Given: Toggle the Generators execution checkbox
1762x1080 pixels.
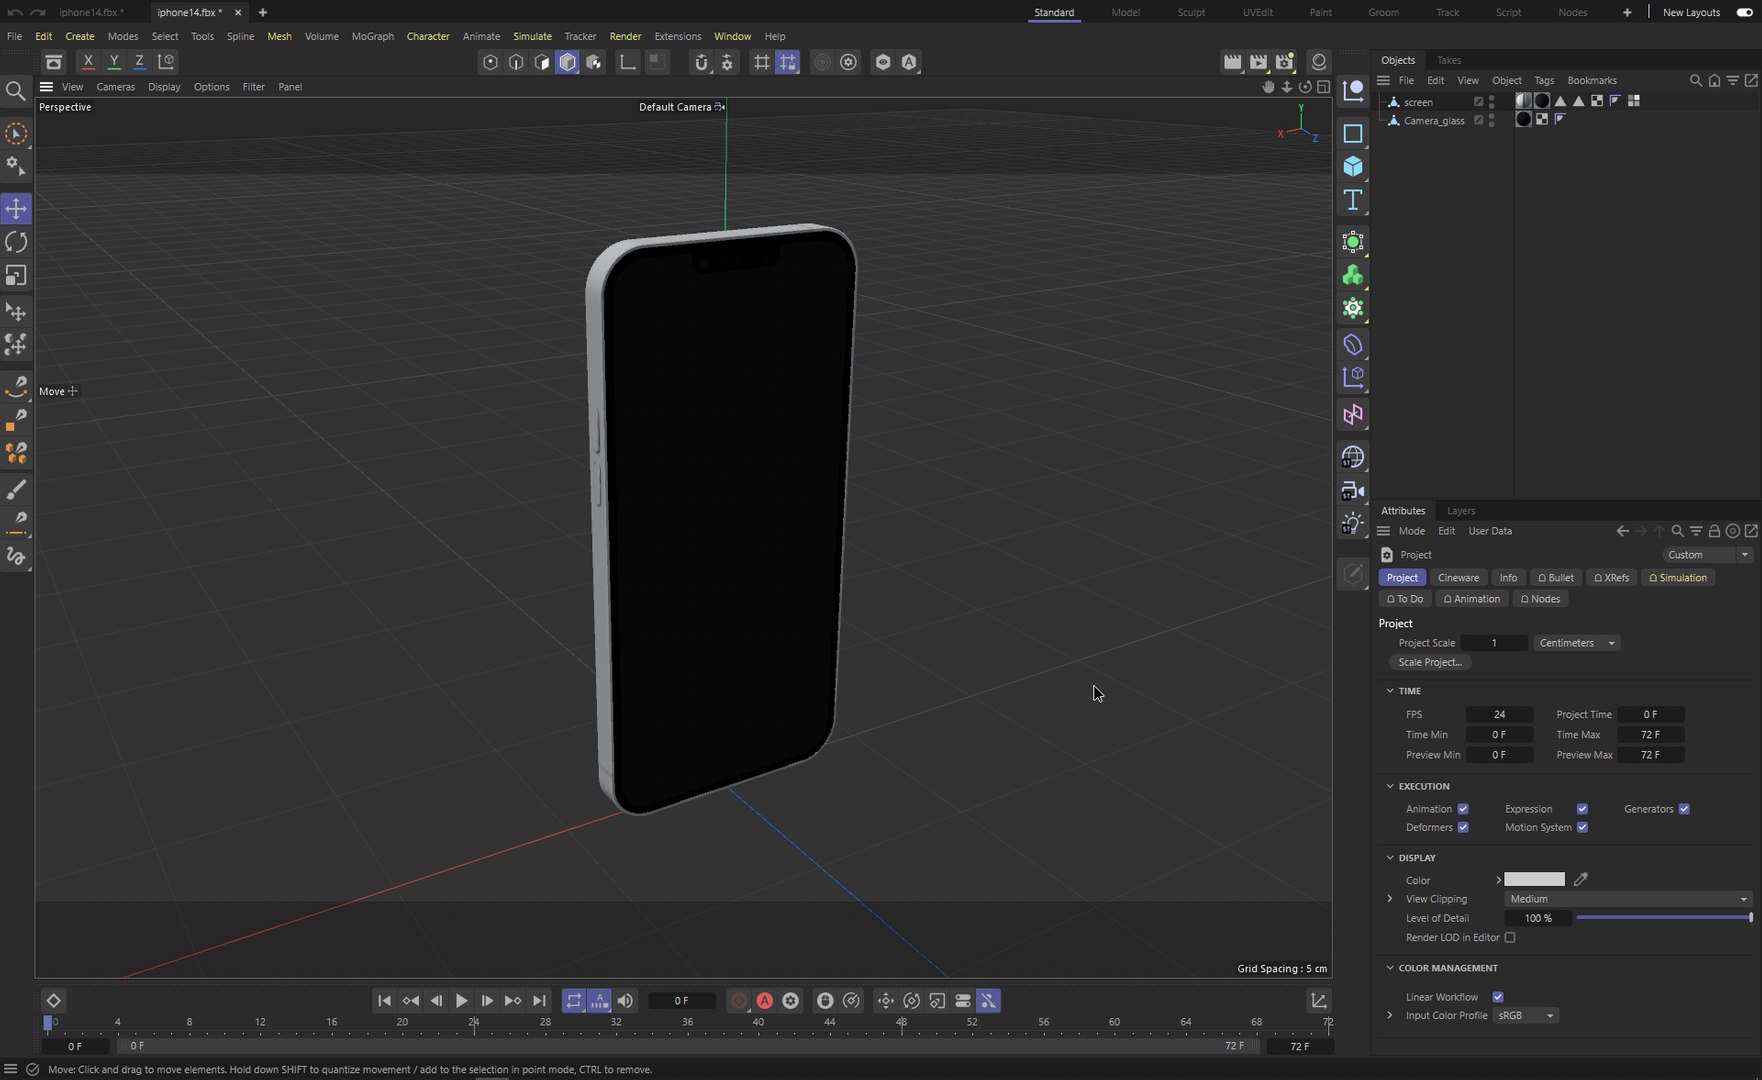Looking at the screenshot, I should [x=1684, y=809].
